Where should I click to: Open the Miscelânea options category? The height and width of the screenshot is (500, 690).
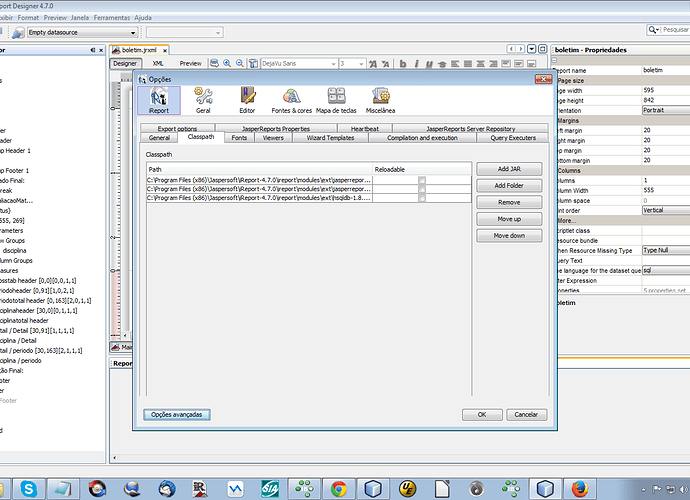click(x=380, y=100)
